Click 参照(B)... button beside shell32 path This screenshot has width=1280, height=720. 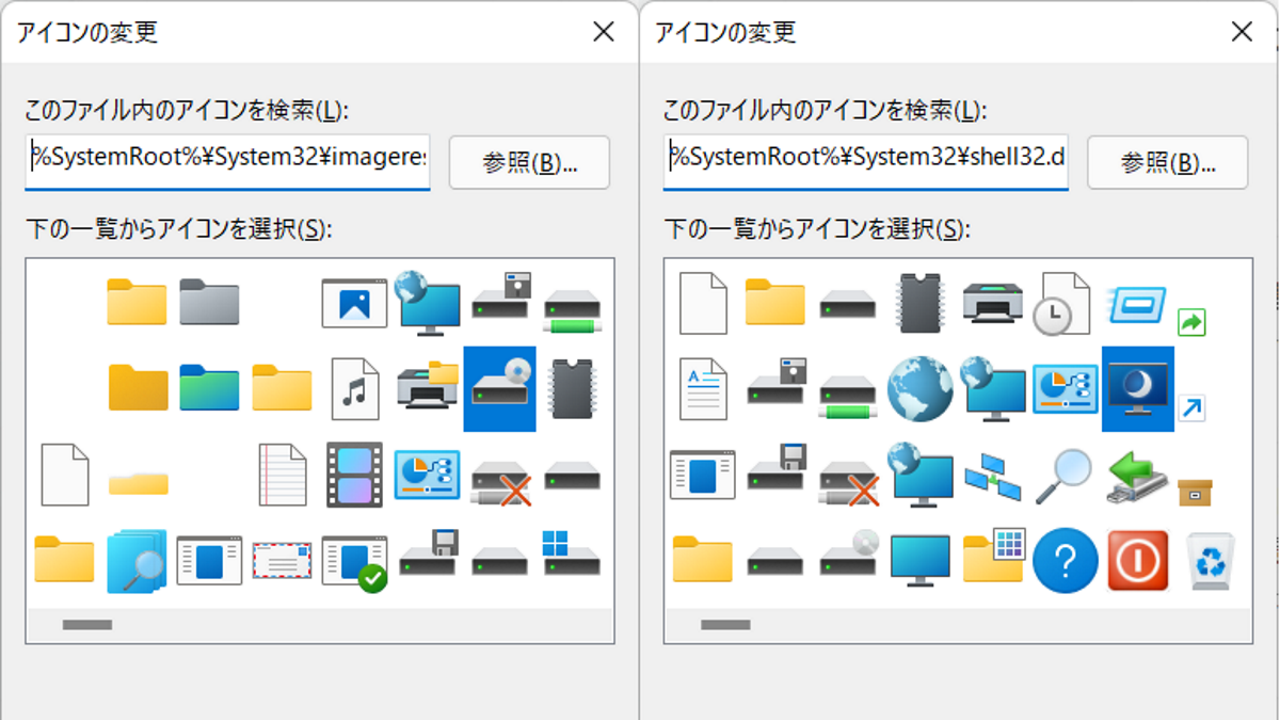point(1167,162)
